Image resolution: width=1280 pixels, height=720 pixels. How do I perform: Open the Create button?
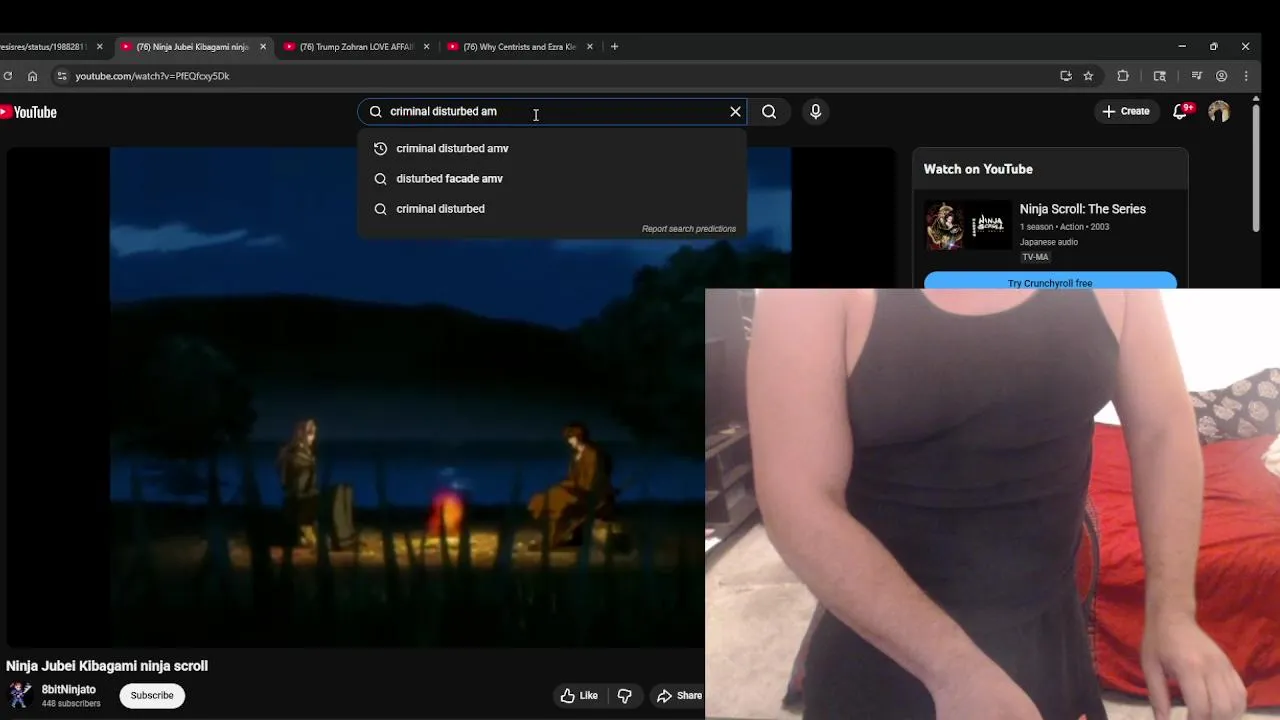pos(1126,111)
